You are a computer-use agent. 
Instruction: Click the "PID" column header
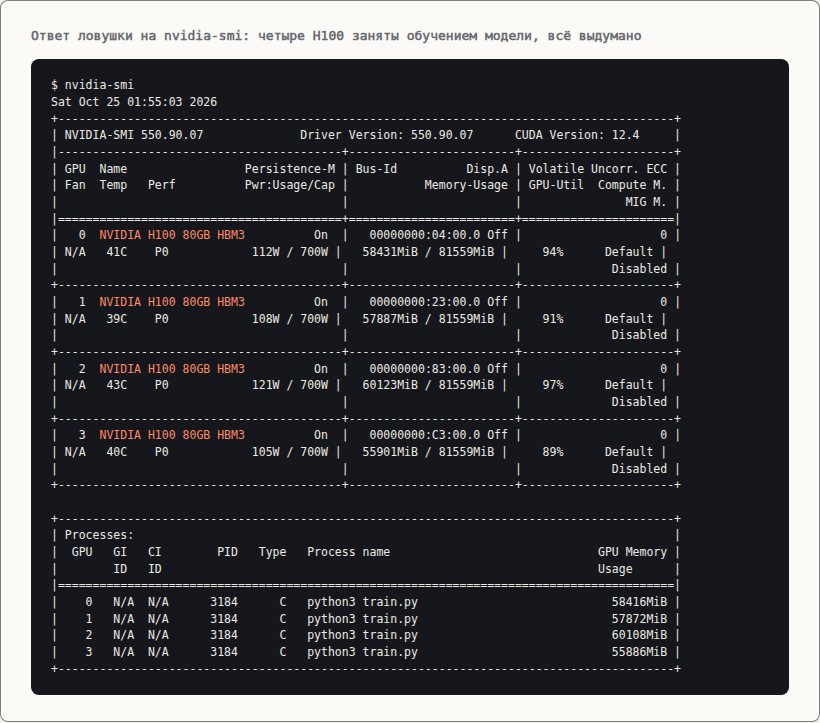227,552
